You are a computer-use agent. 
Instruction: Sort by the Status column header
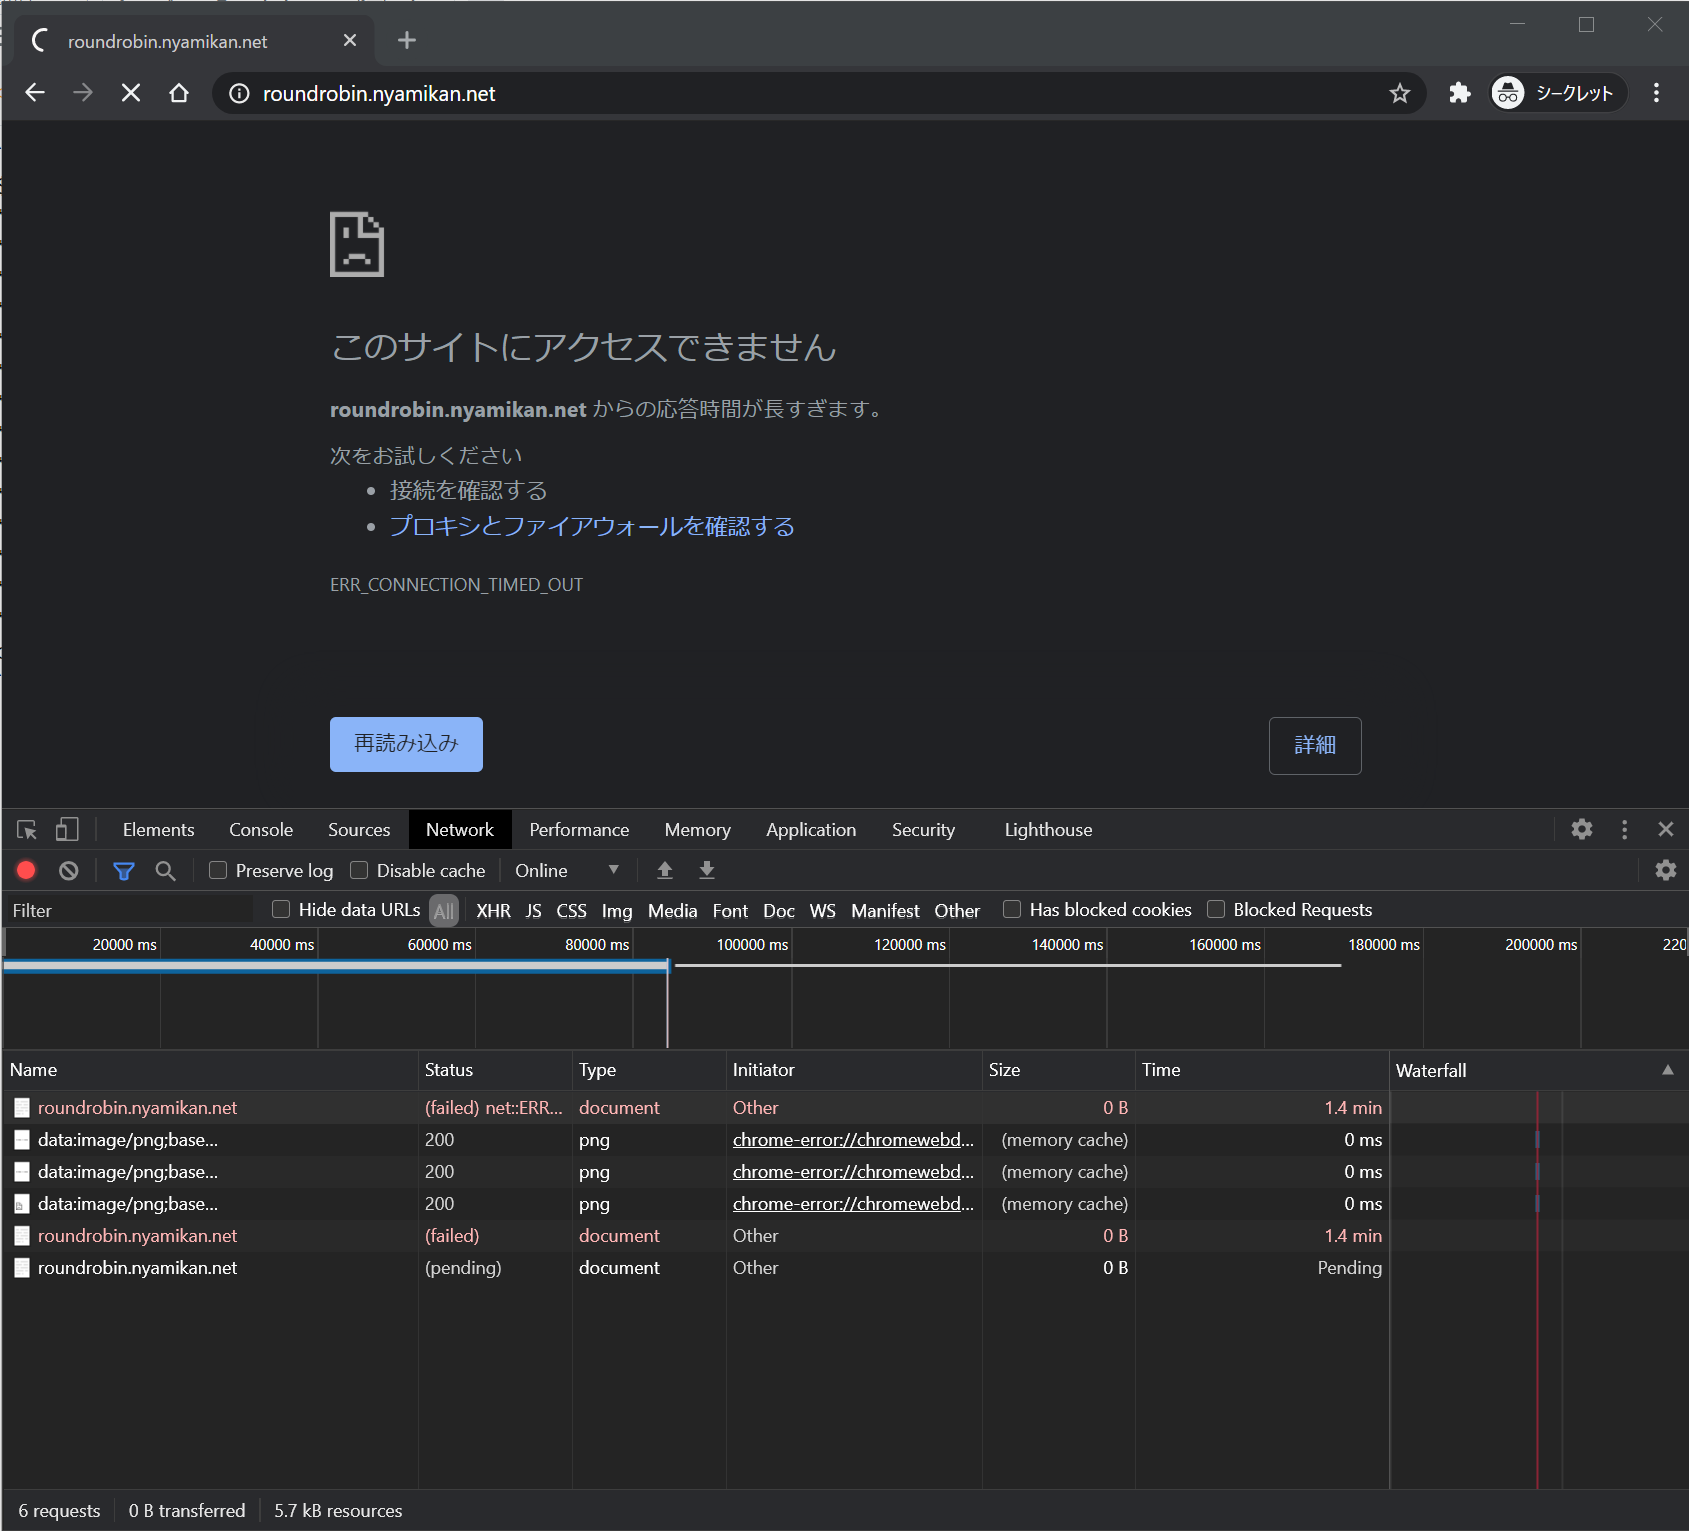pyautogui.click(x=494, y=1069)
